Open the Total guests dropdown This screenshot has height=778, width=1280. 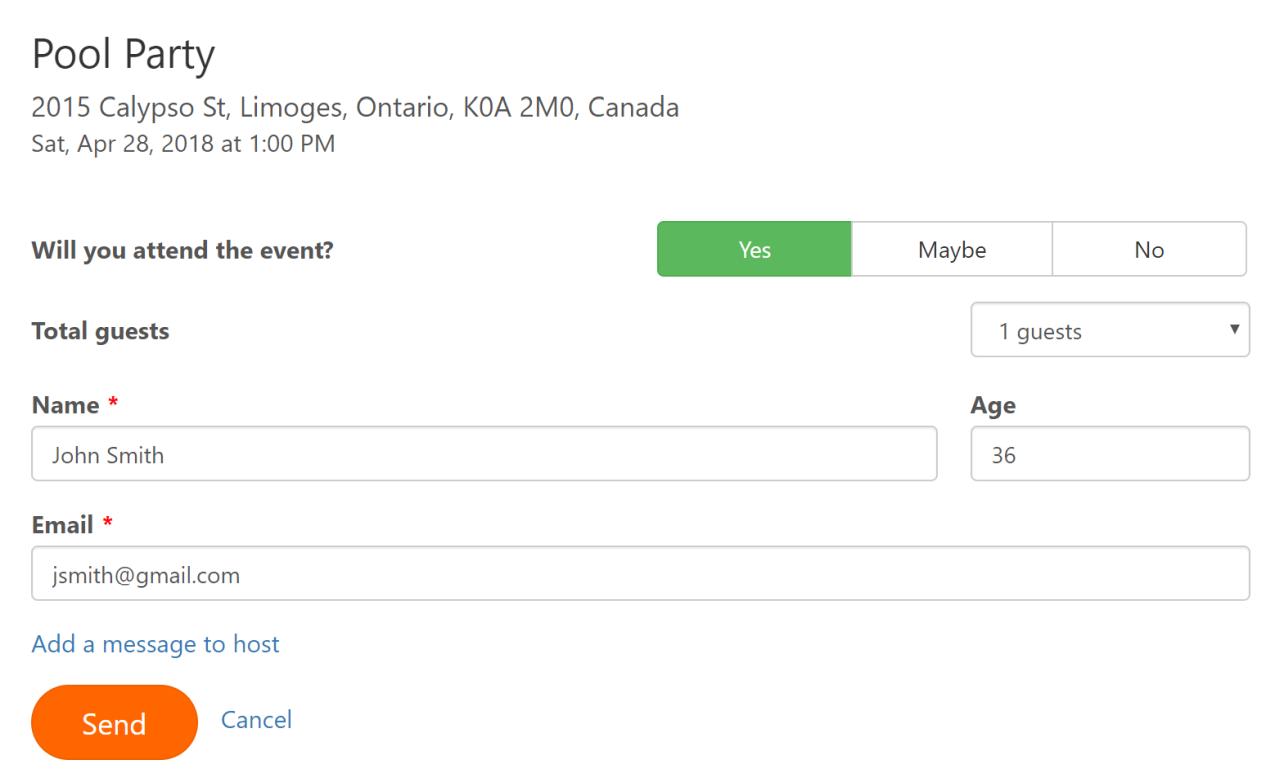click(1110, 330)
